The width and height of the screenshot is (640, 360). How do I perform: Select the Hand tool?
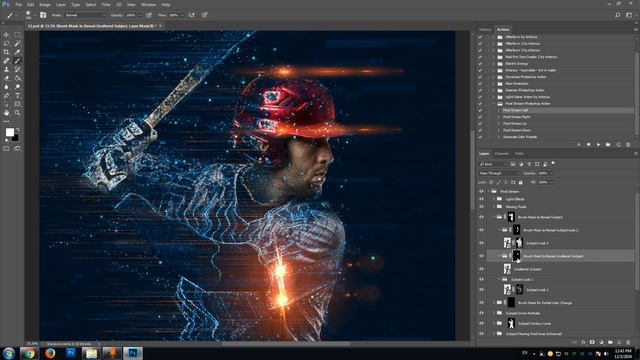(6, 113)
